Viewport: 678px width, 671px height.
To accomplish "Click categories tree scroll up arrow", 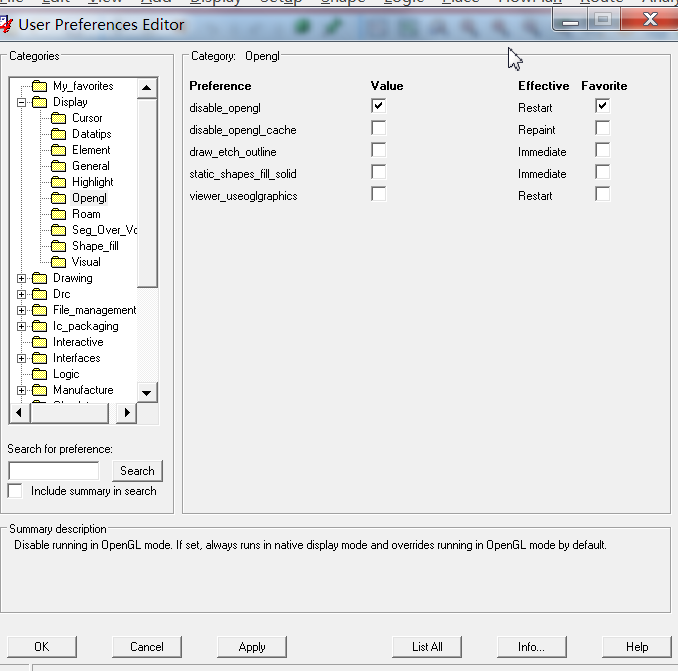I will click(147, 88).
